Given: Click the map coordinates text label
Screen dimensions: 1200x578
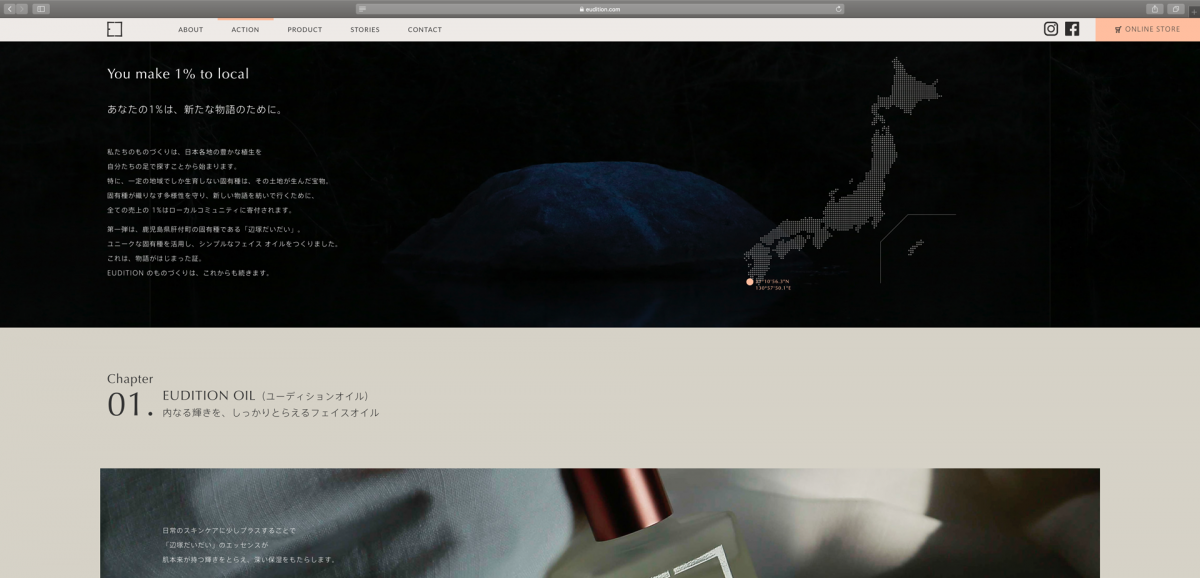Looking at the screenshot, I should click(x=773, y=285).
